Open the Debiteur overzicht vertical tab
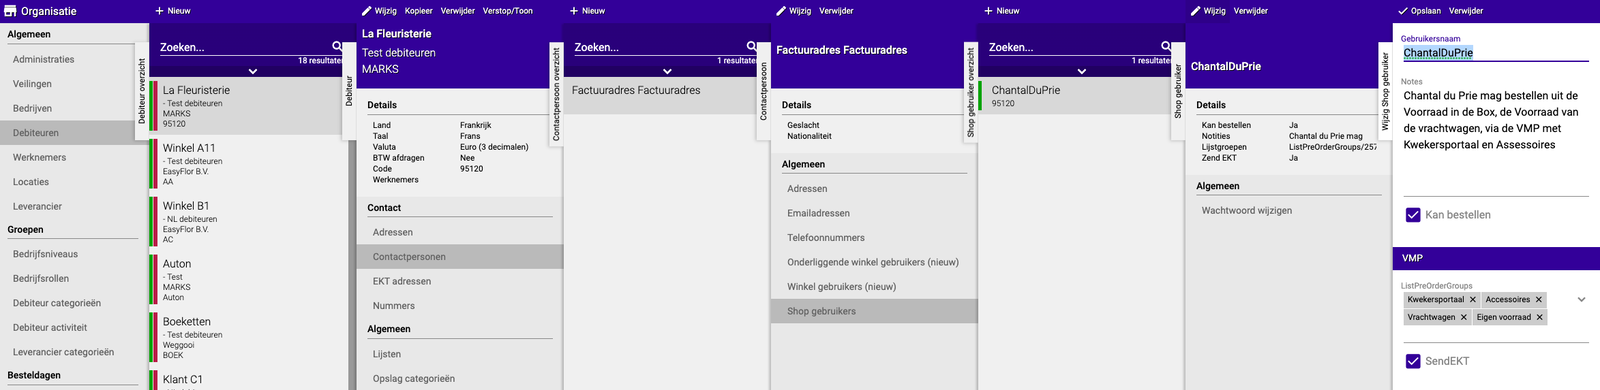 (141, 90)
